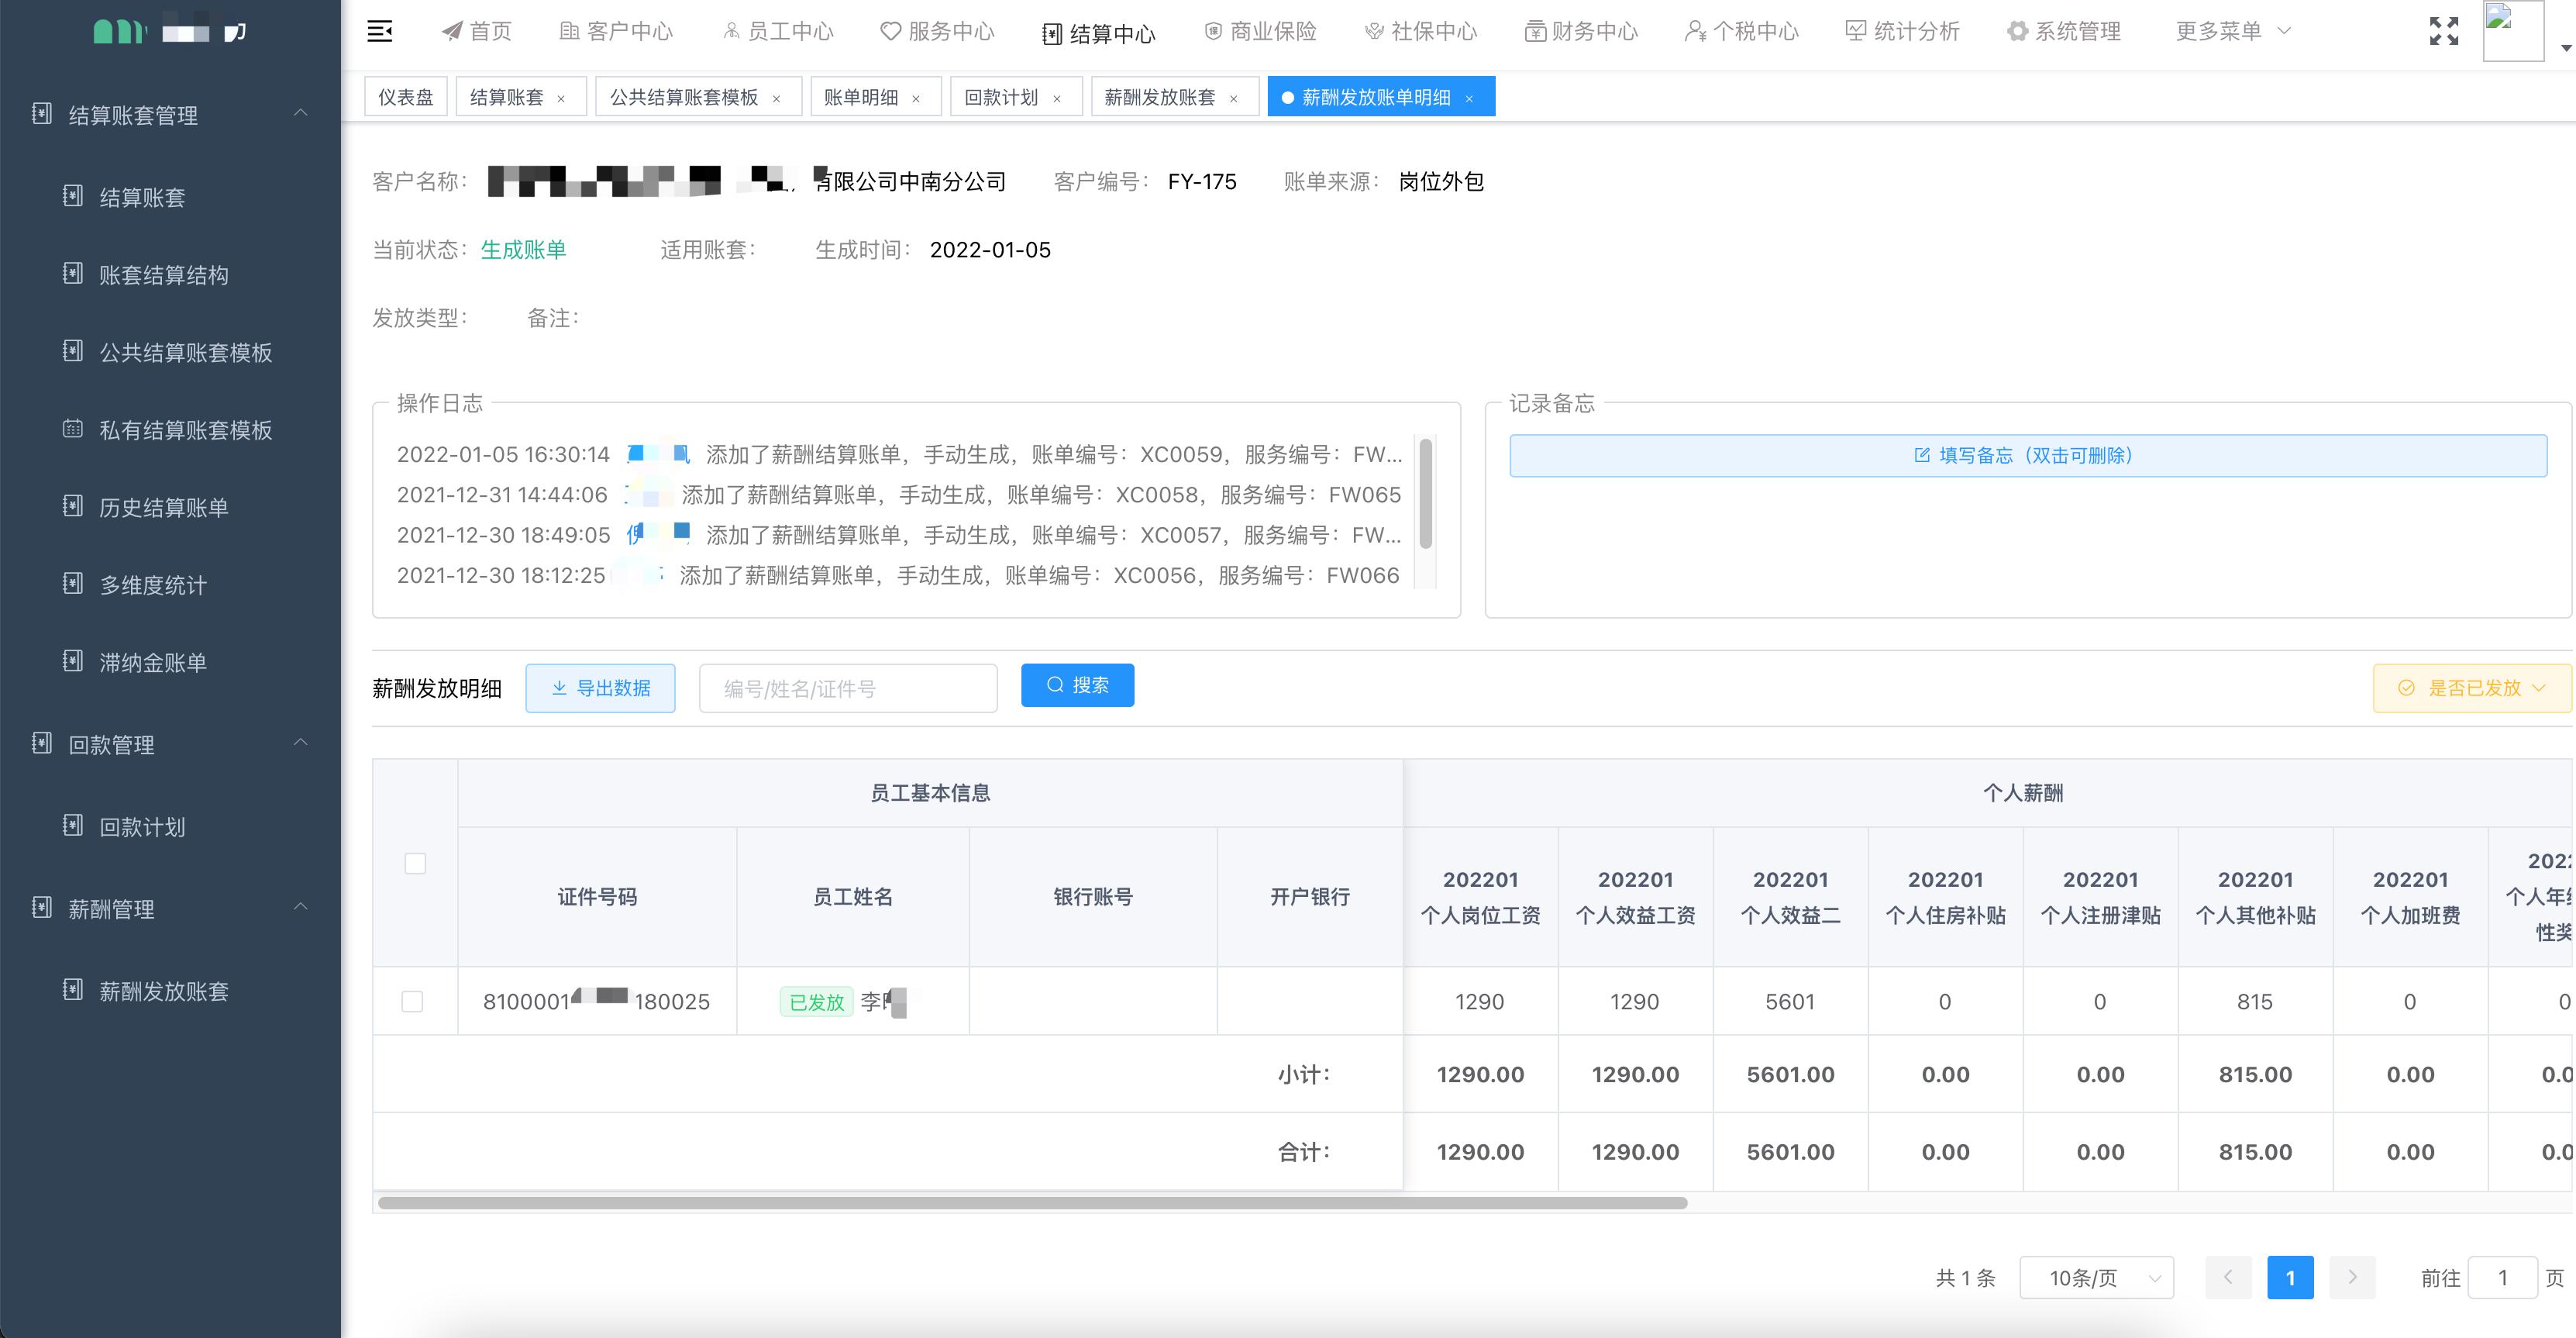Open the 是否已发放 filter dropdown

(2469, 687)
